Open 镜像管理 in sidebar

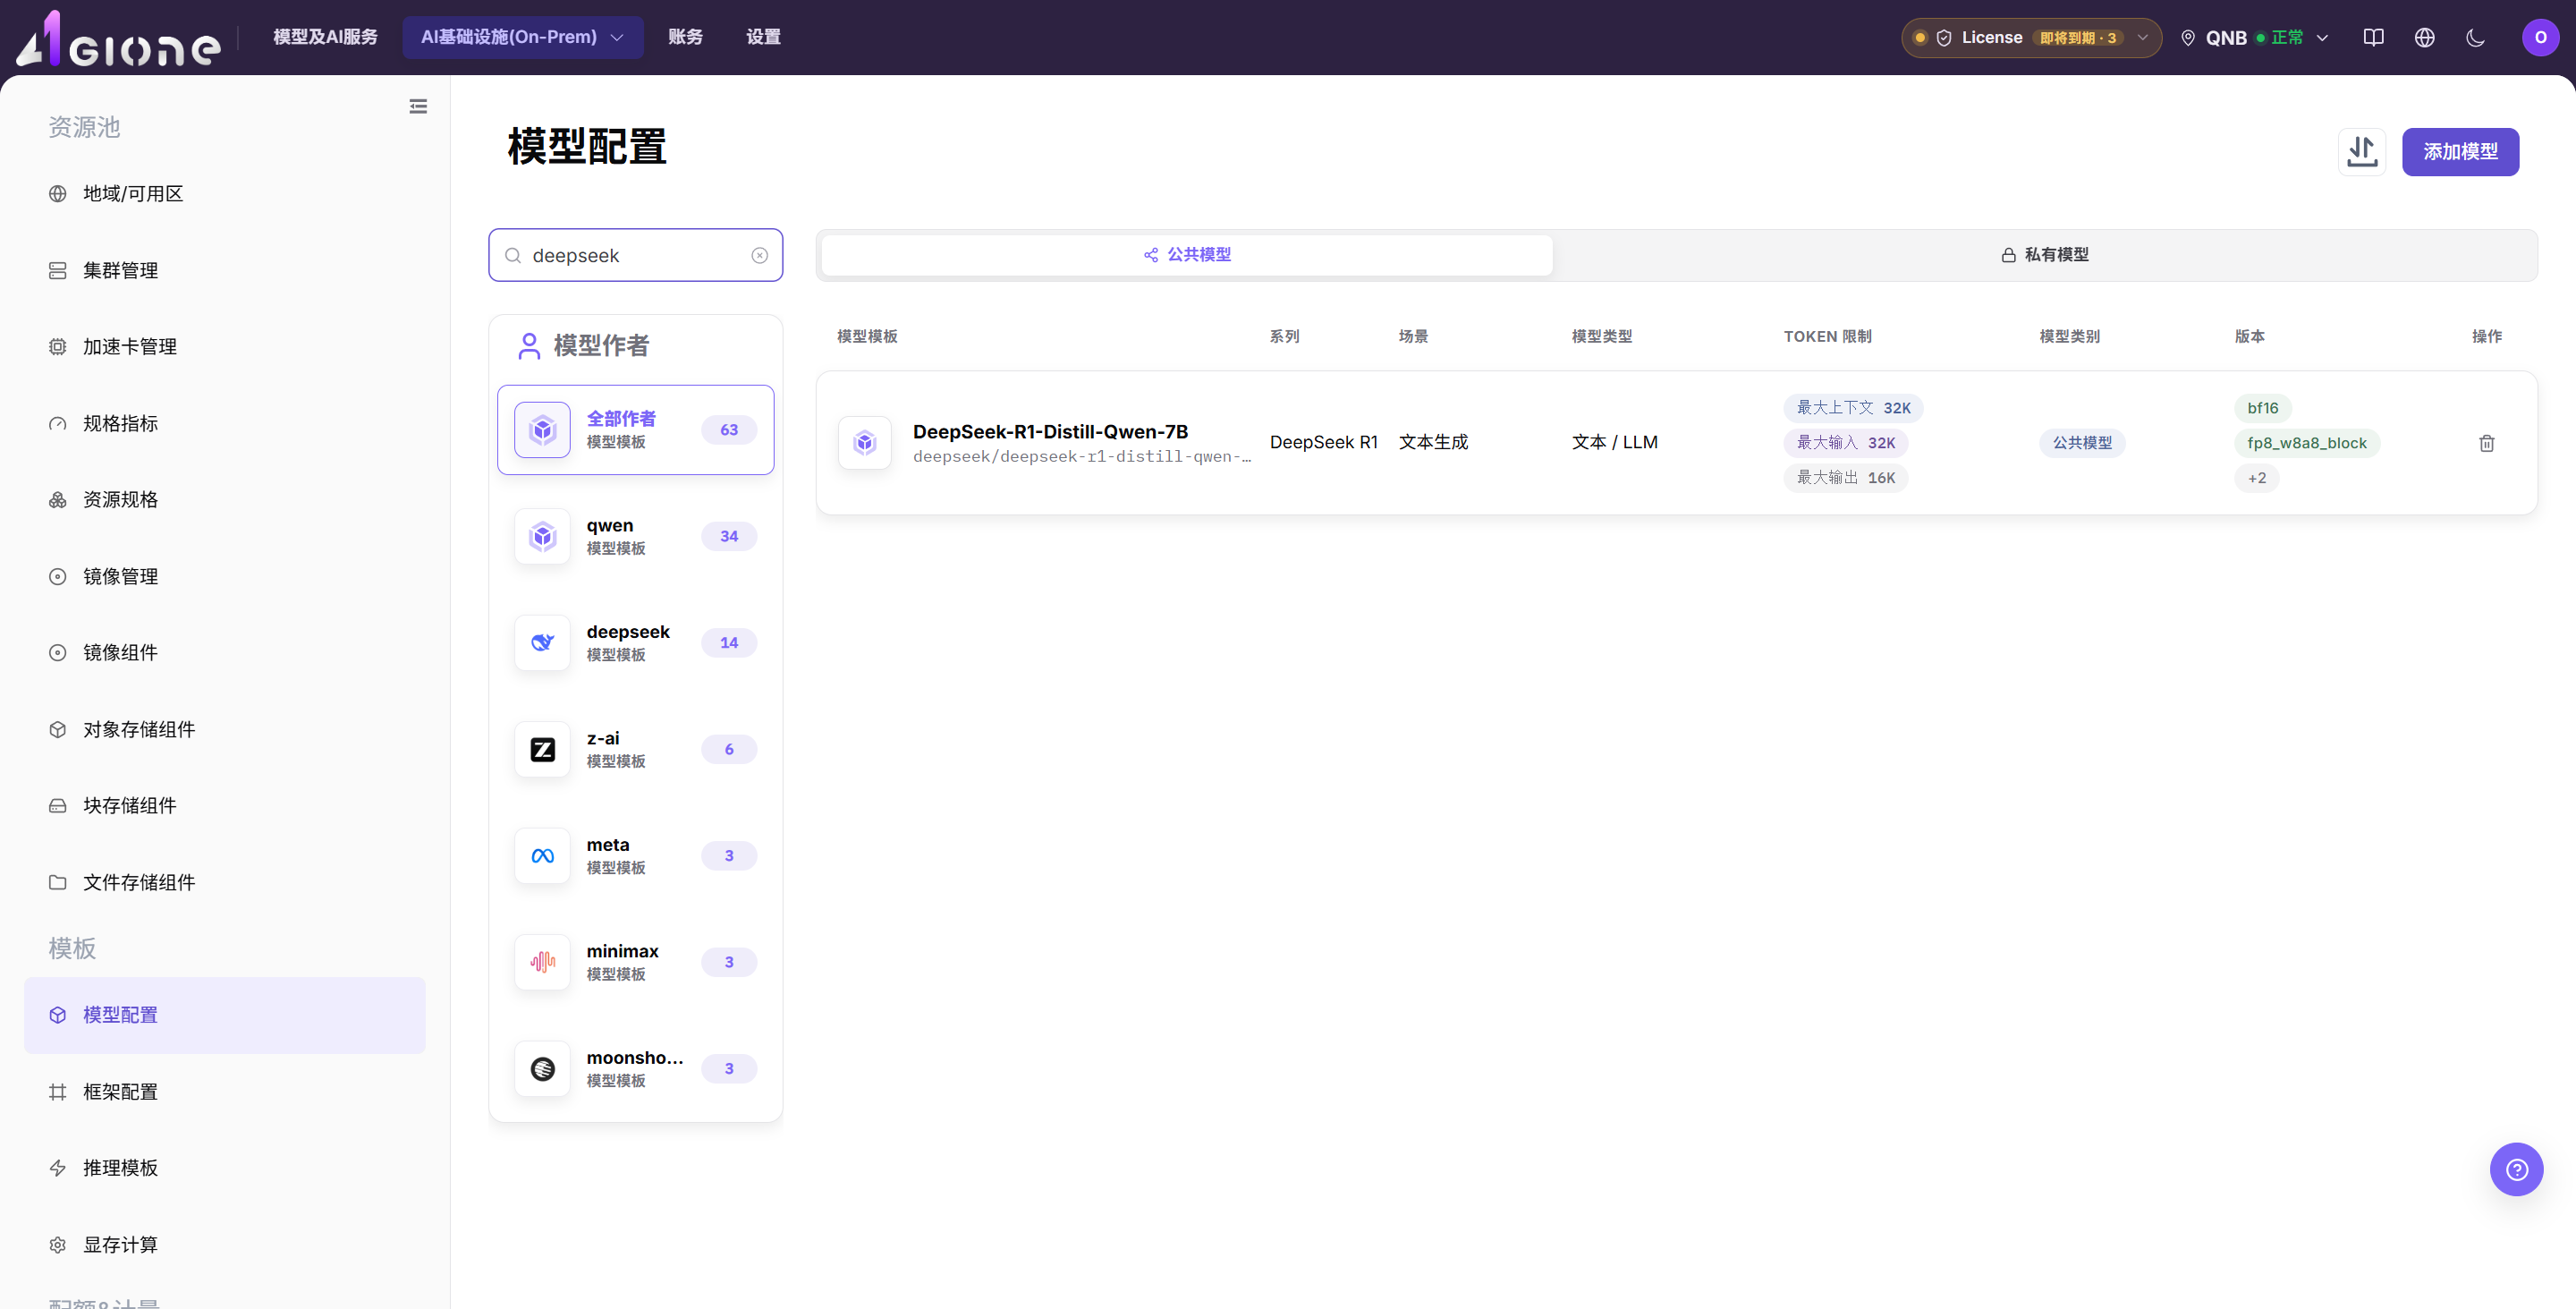(225, 577)
